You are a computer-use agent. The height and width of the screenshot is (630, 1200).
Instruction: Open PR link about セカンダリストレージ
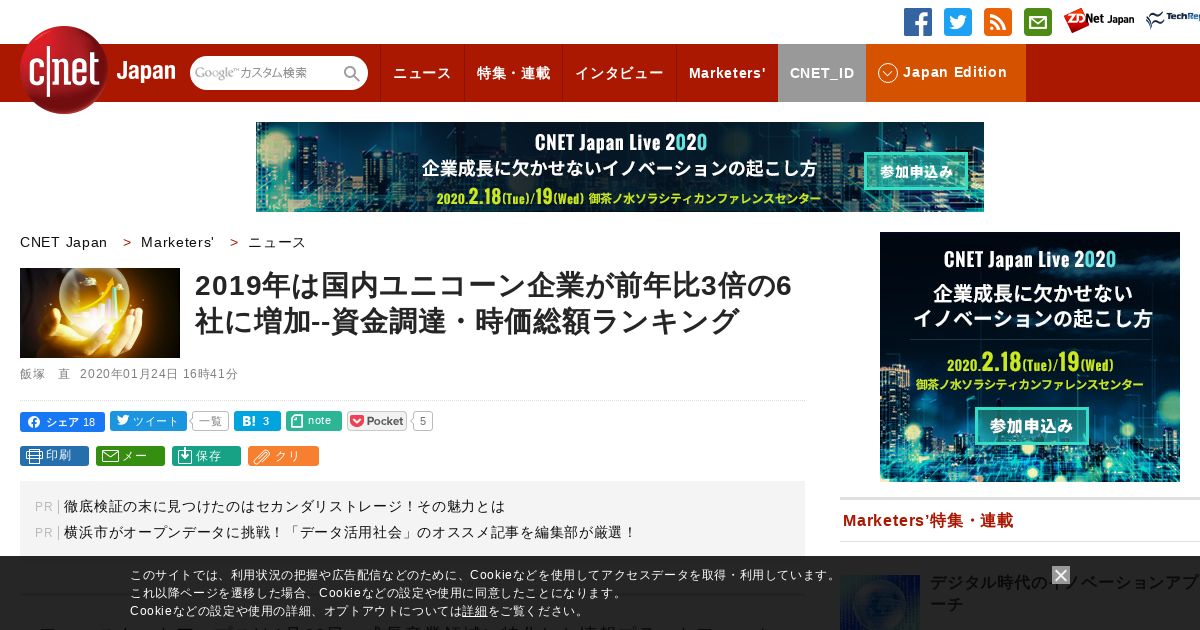point(284,506)
